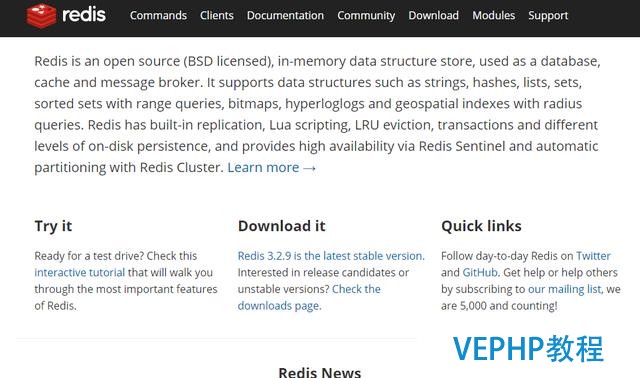Image resolution: width=640 pixels, height=378 pixels.
Task: Open the Check the downloads page link
Action: [x=309, y=297]
